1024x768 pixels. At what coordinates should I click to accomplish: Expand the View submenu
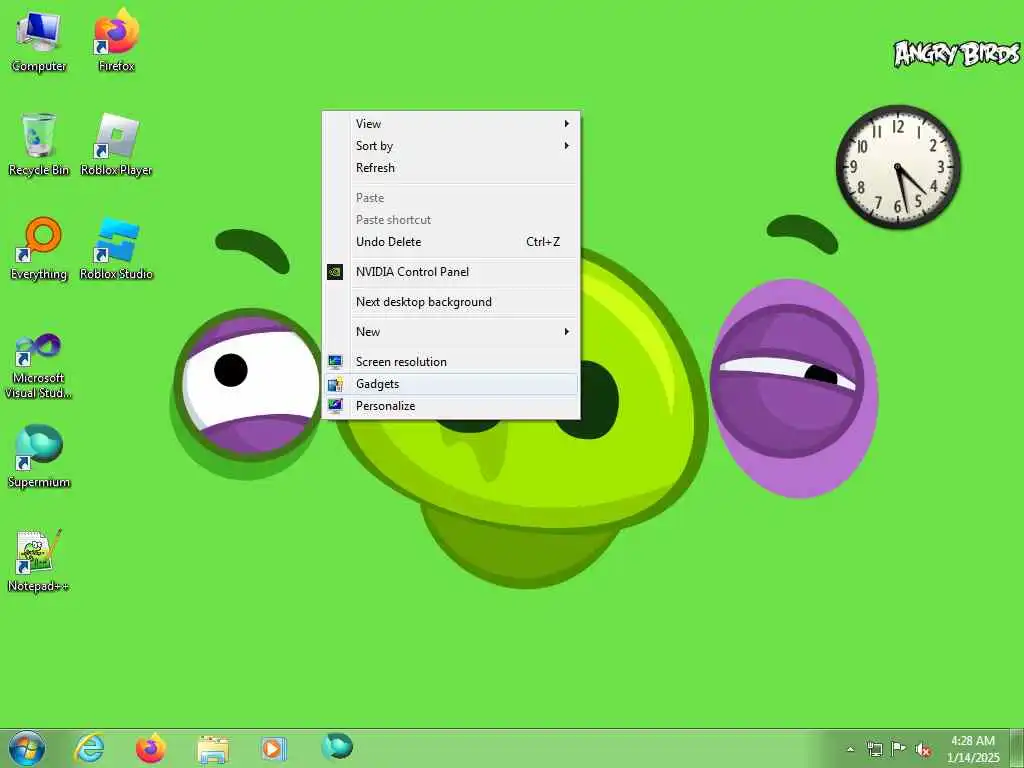[451, 123]
